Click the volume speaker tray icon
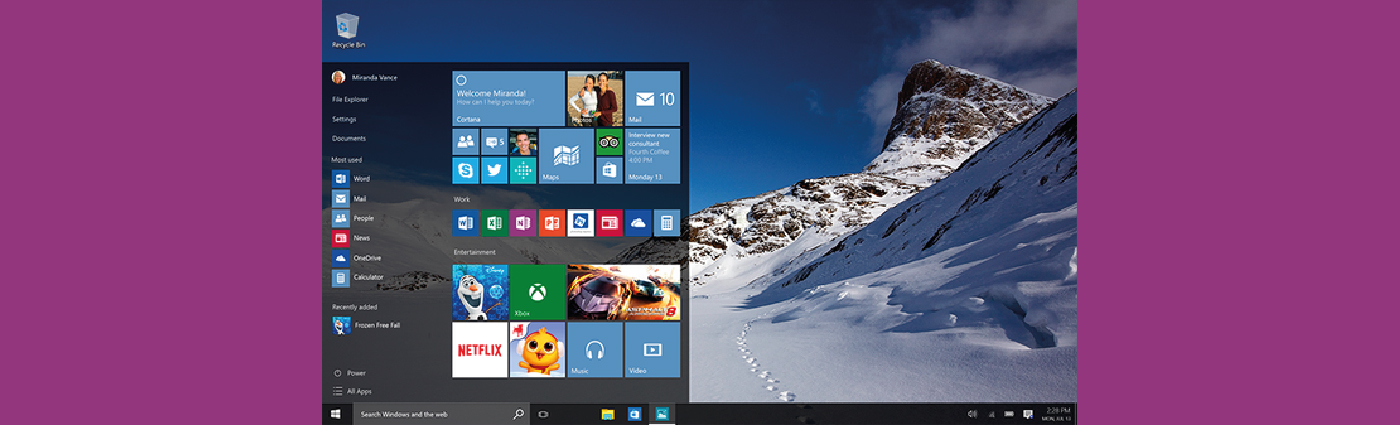The image size is (1400, 425). click(972, 414)
